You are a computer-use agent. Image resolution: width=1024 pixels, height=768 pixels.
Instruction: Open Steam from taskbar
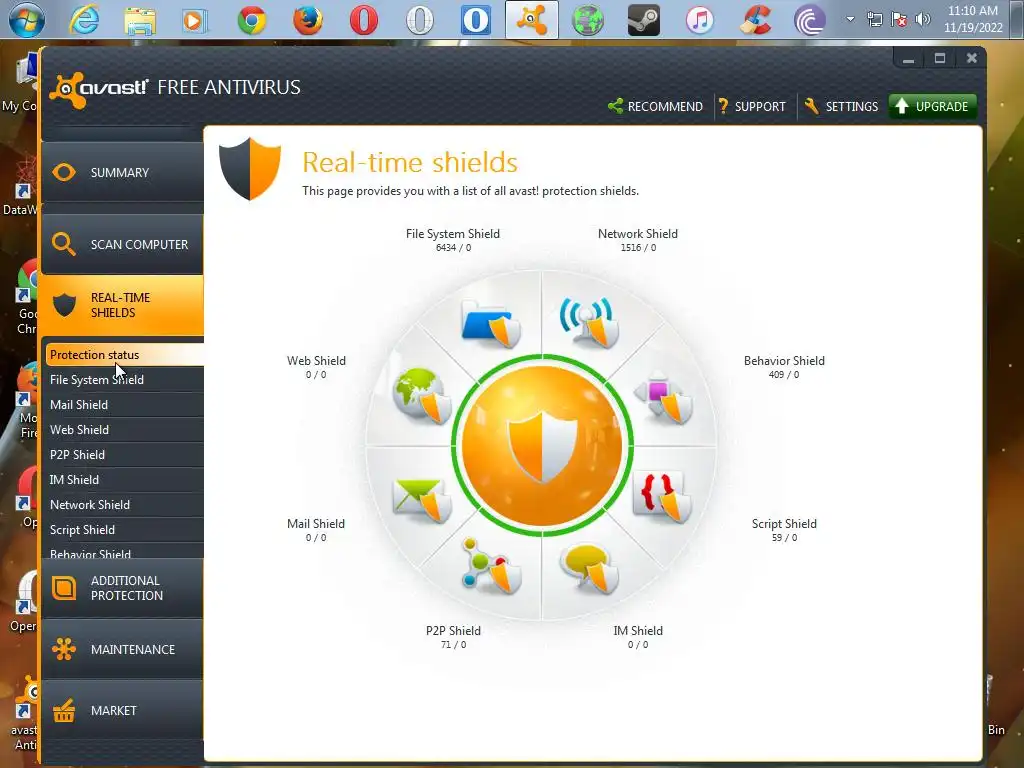point(643,20)
